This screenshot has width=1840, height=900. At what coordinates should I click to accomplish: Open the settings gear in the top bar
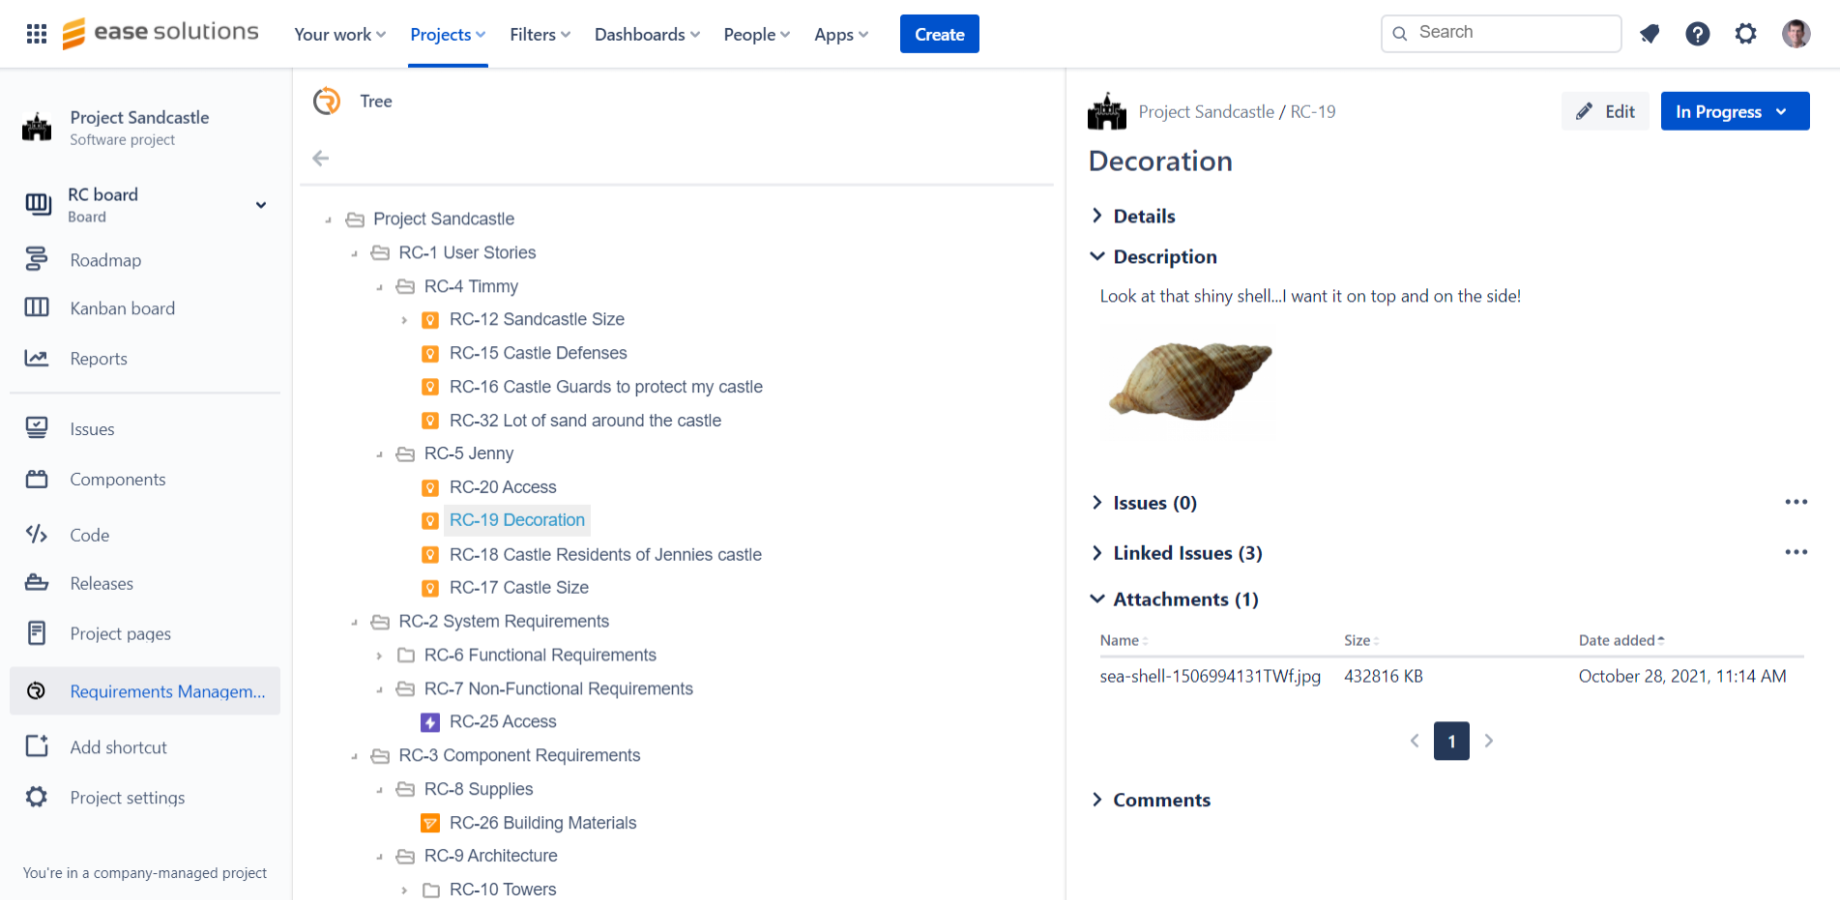tap(1746, 34)
